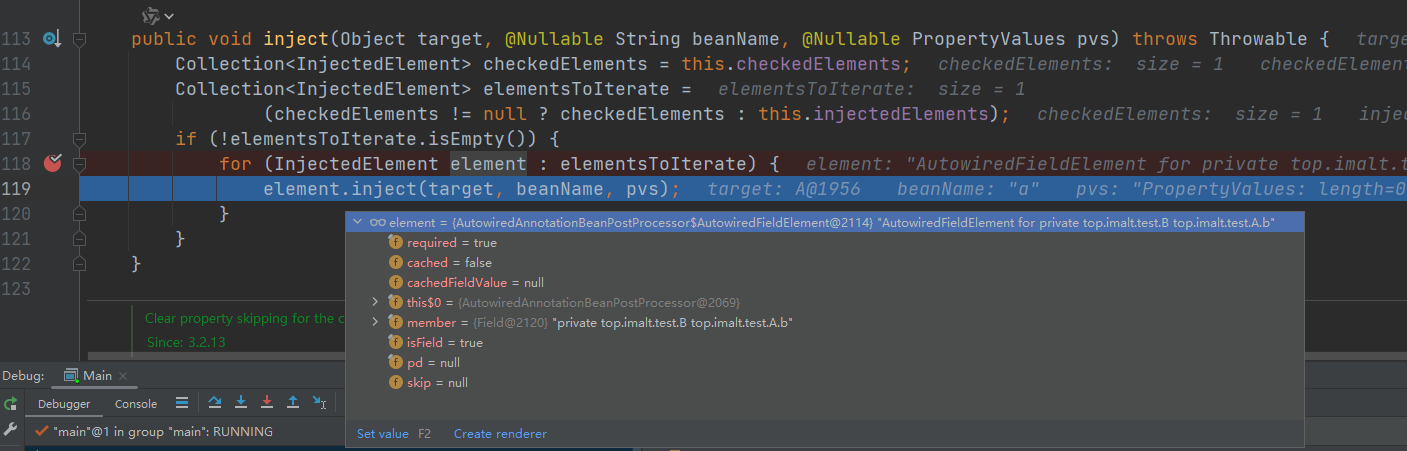Collapse the for-loop fold at line 118

[x=80, y=163]
